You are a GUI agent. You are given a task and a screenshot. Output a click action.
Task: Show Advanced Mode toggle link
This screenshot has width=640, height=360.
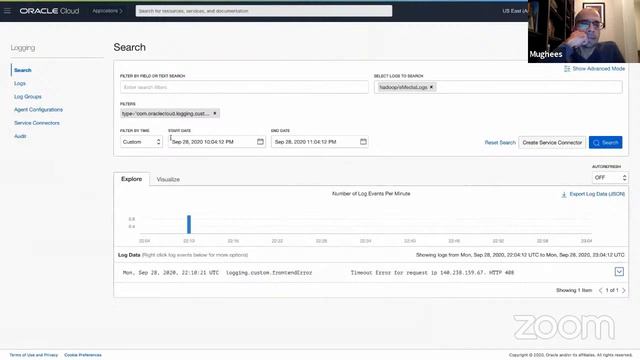point(595,69)
